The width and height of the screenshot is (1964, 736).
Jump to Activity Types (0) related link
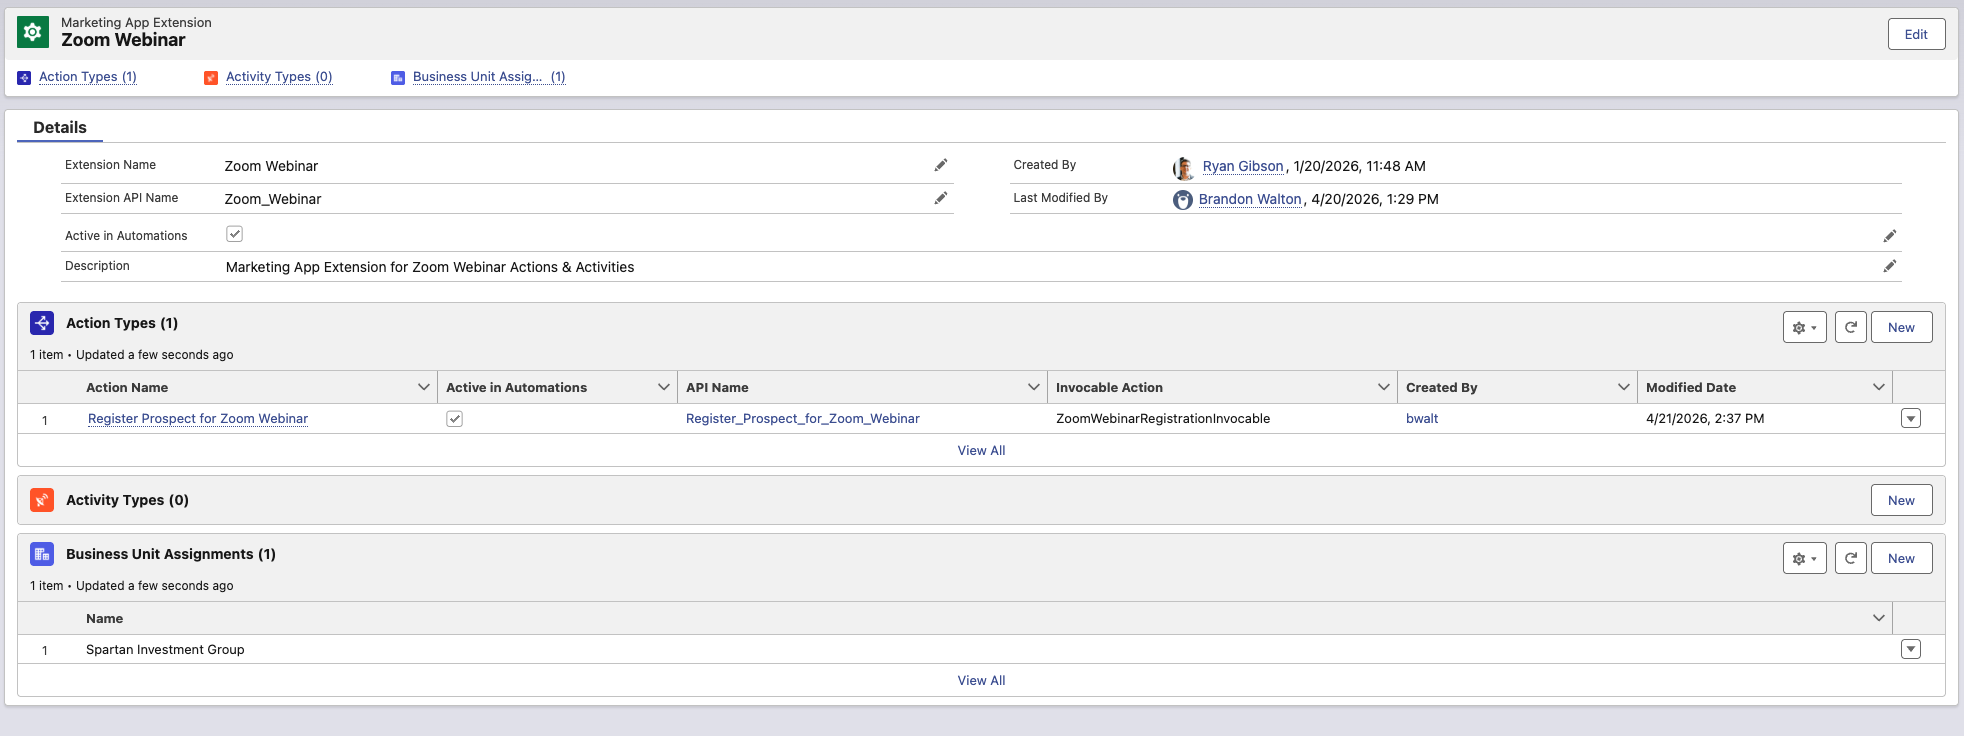click(x=279, y=77)
